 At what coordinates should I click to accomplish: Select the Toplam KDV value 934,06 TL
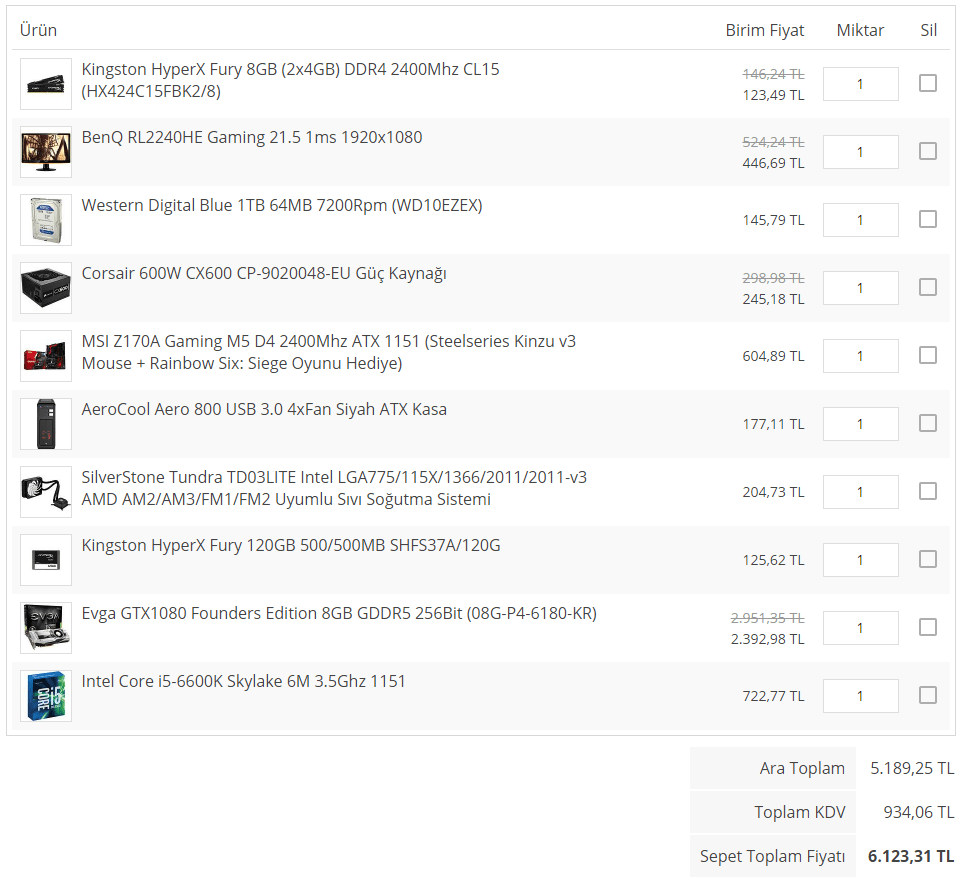[x=919, y=812]
